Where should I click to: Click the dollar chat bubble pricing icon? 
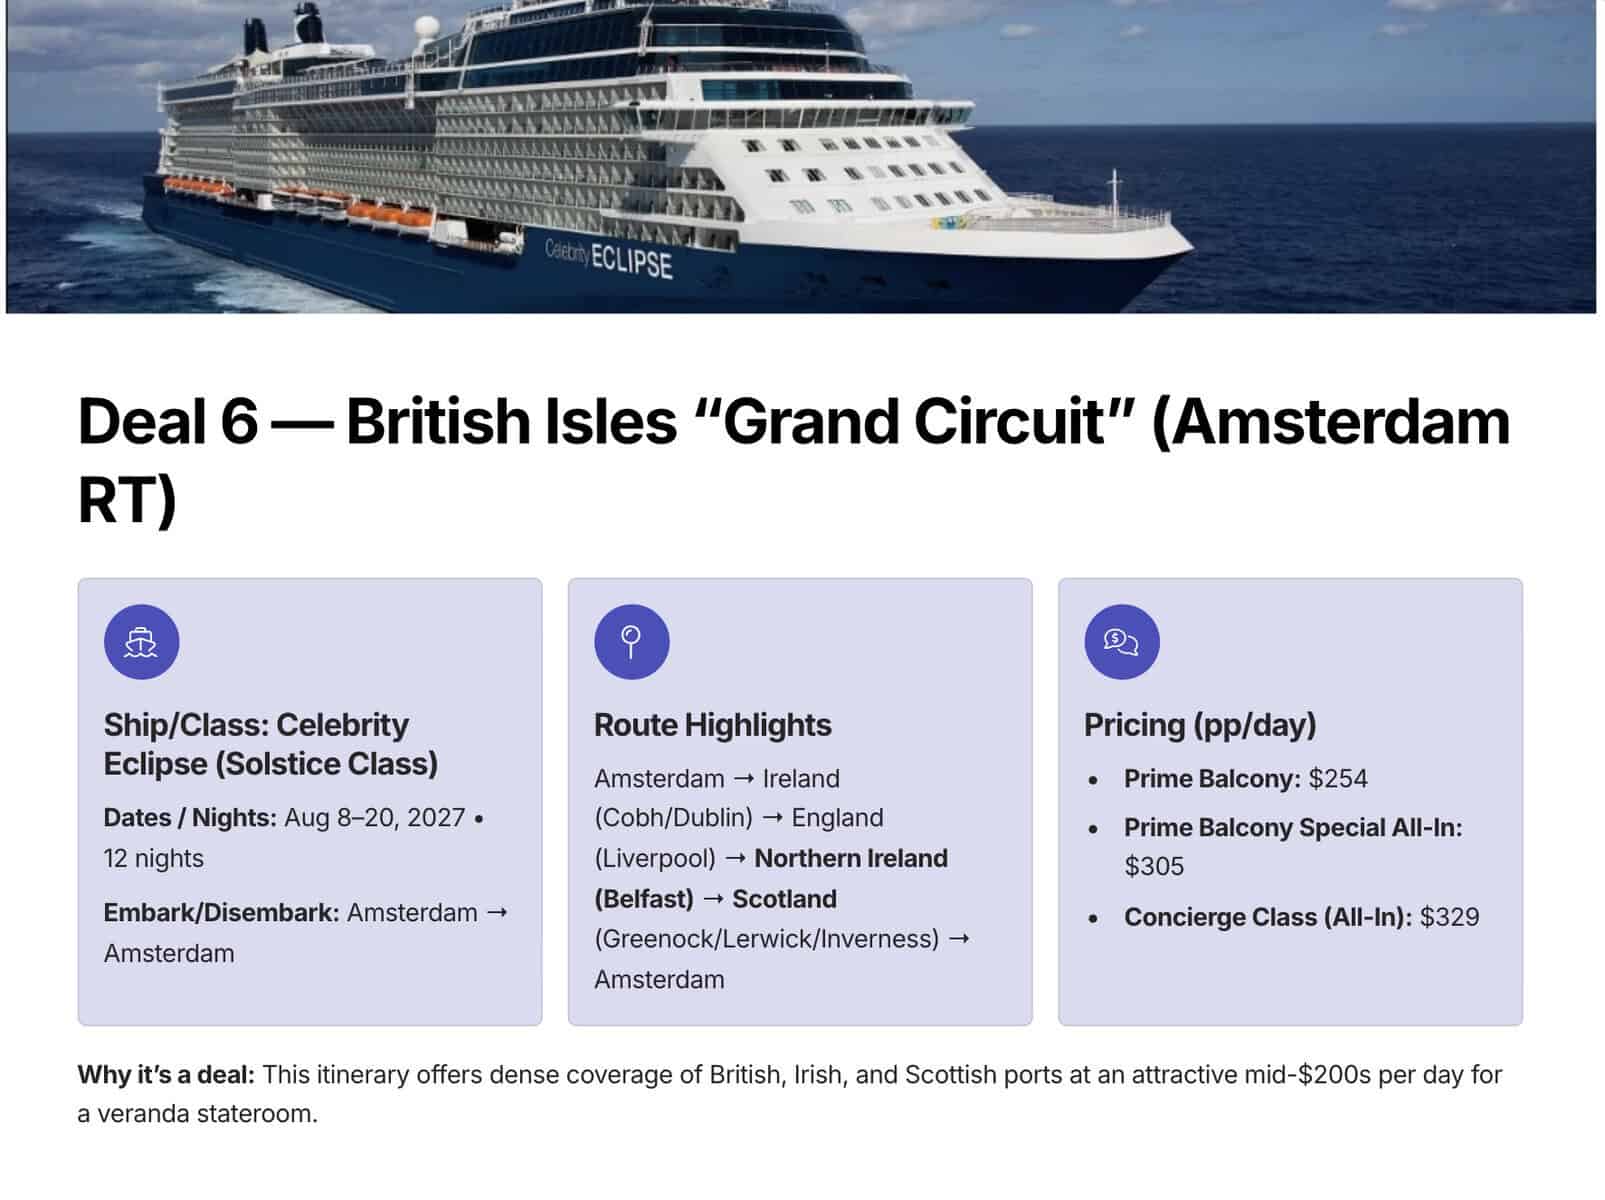(1121, 642)
